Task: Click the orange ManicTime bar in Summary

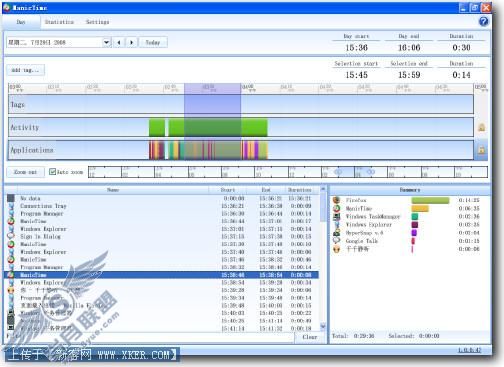Action: pos(420,208)
